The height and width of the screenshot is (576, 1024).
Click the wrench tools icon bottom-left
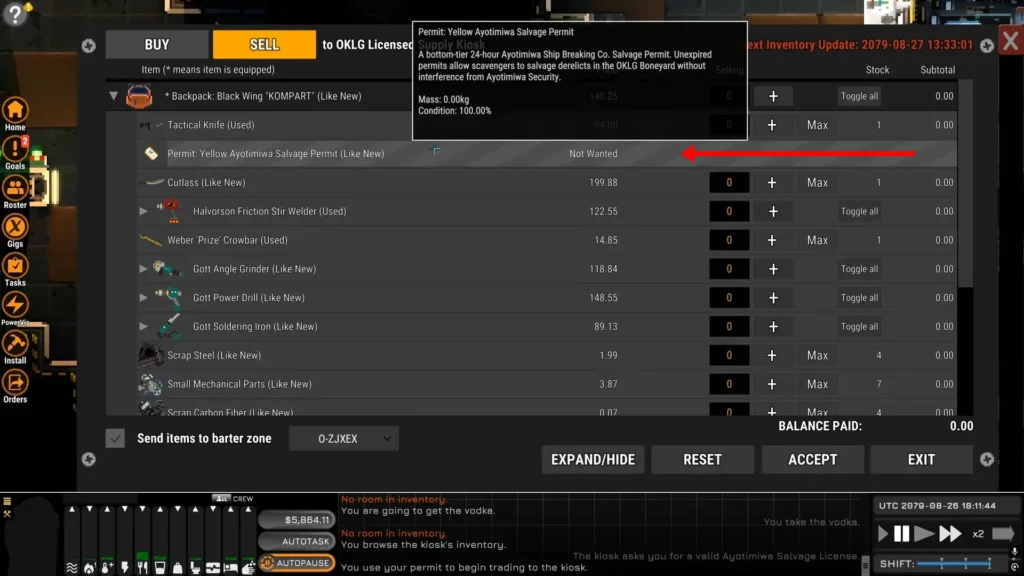(7, 514)
